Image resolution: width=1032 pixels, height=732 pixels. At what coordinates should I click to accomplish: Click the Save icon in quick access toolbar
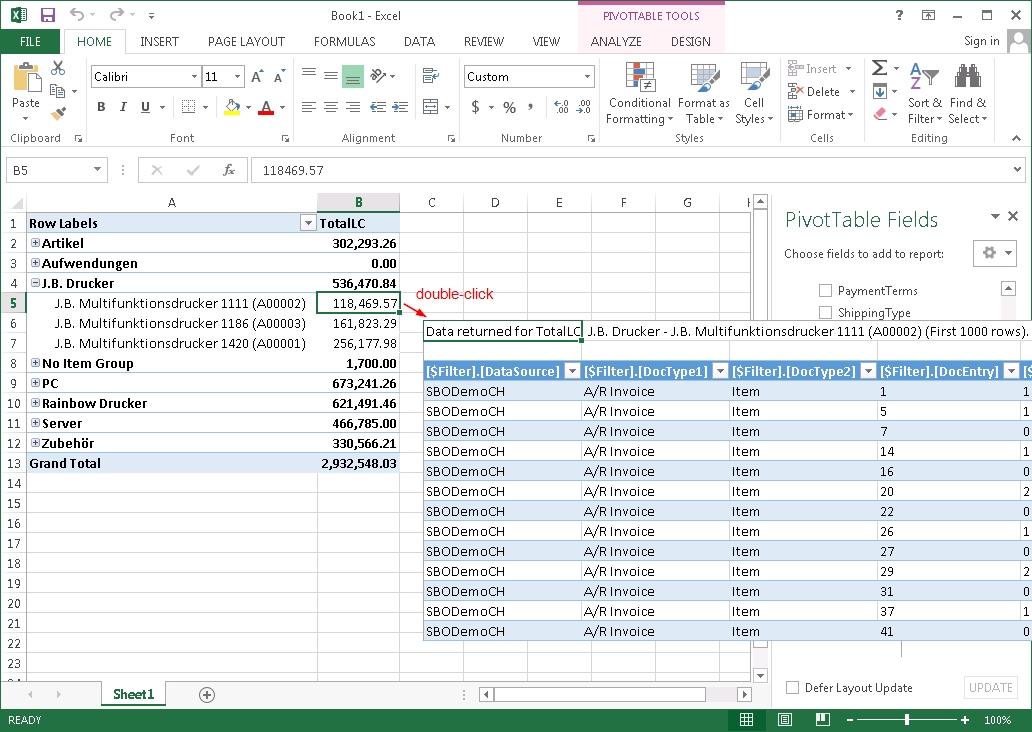pos(47,14)
